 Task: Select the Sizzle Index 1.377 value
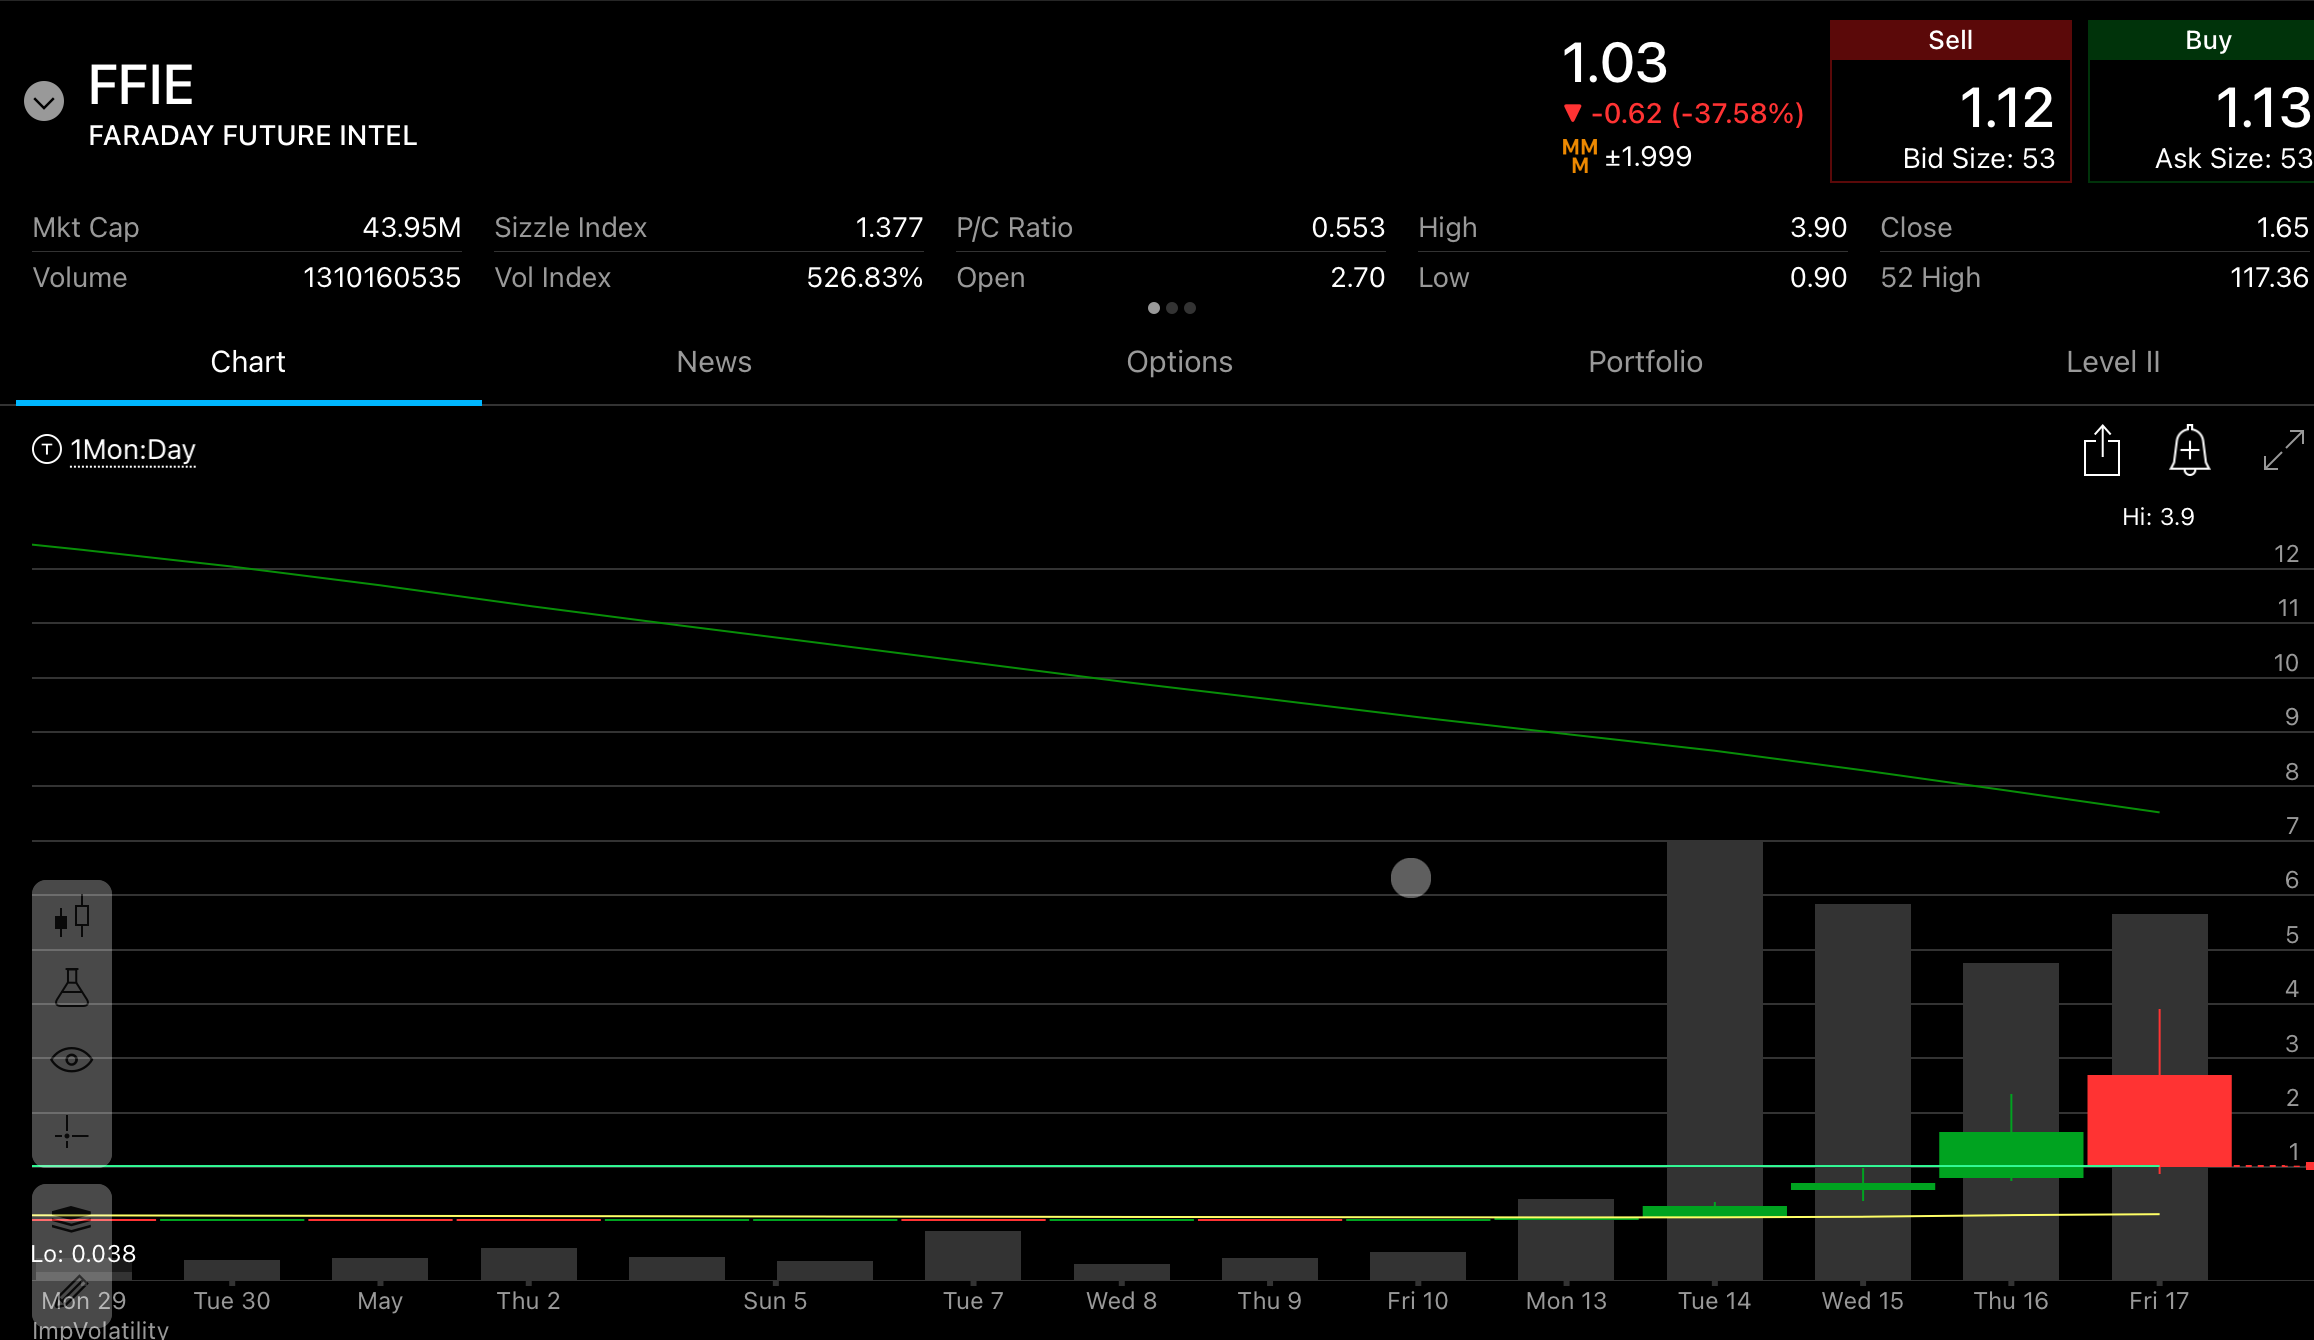pos(889,228)
